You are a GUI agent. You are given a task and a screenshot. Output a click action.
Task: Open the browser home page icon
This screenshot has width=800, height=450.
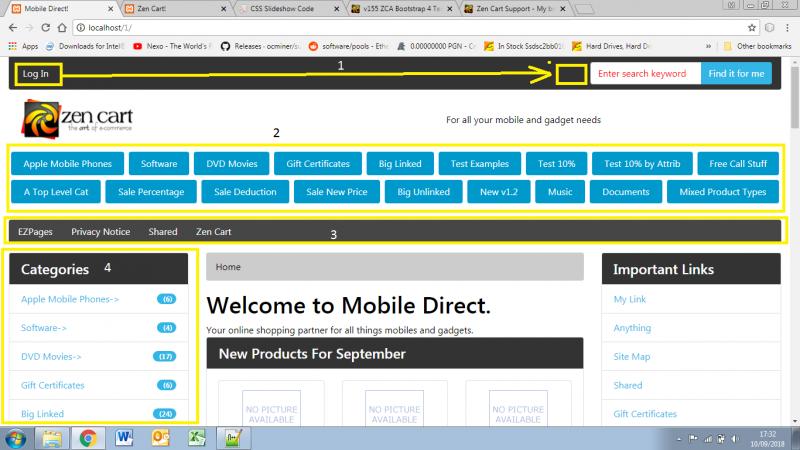[62, 28]
